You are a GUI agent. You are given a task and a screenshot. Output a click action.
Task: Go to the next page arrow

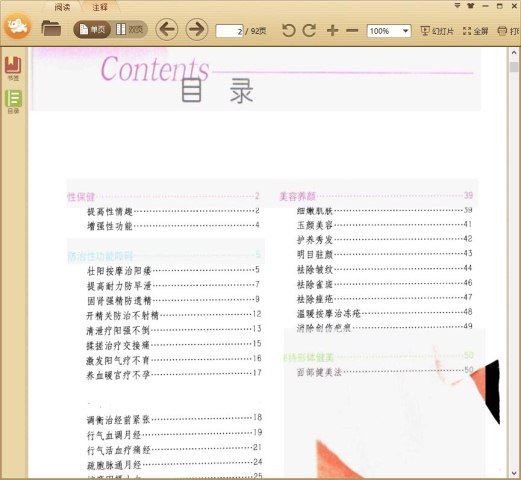197,29
